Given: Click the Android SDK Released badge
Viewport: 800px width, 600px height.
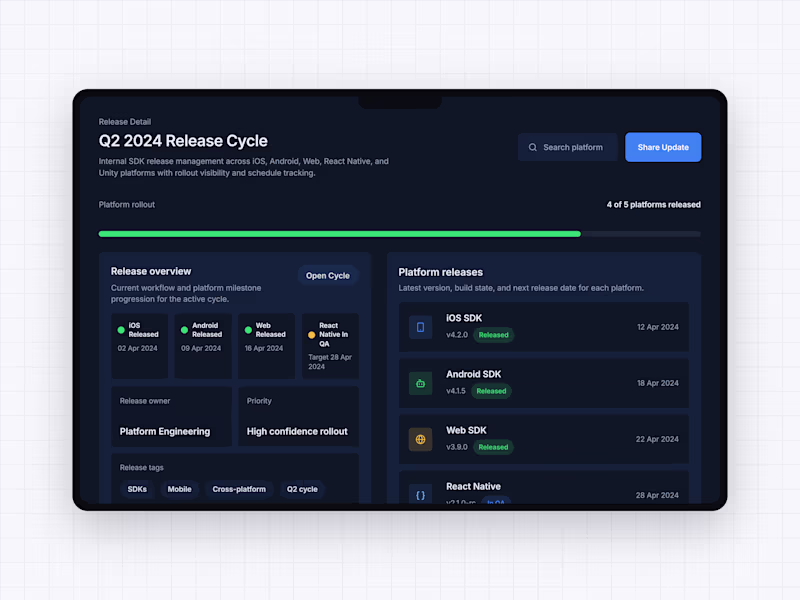Looking at the screenshot, I should coord(491,391).
